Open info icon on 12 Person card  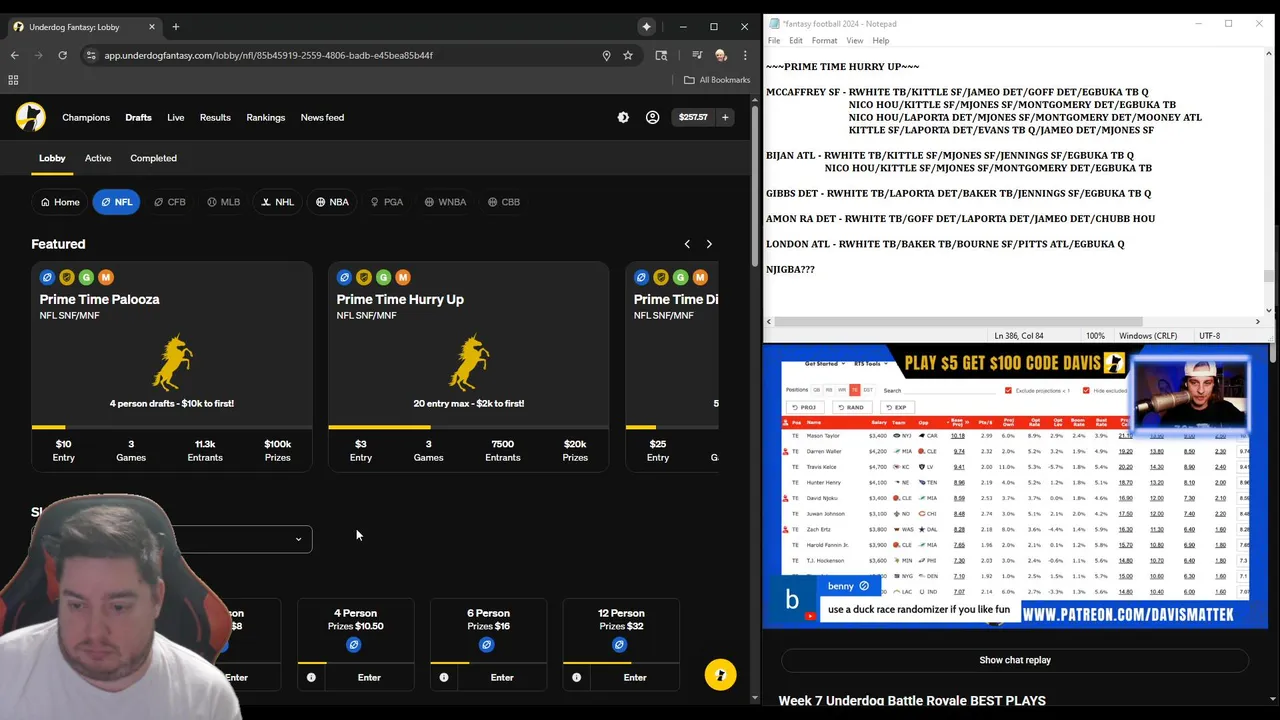pos(577,677)
